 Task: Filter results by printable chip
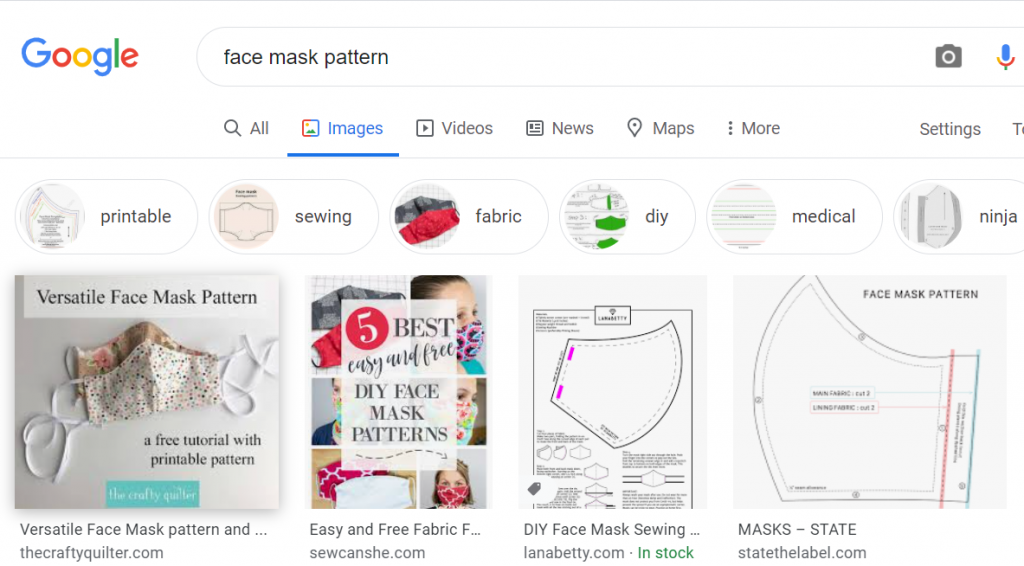point(106,217)
